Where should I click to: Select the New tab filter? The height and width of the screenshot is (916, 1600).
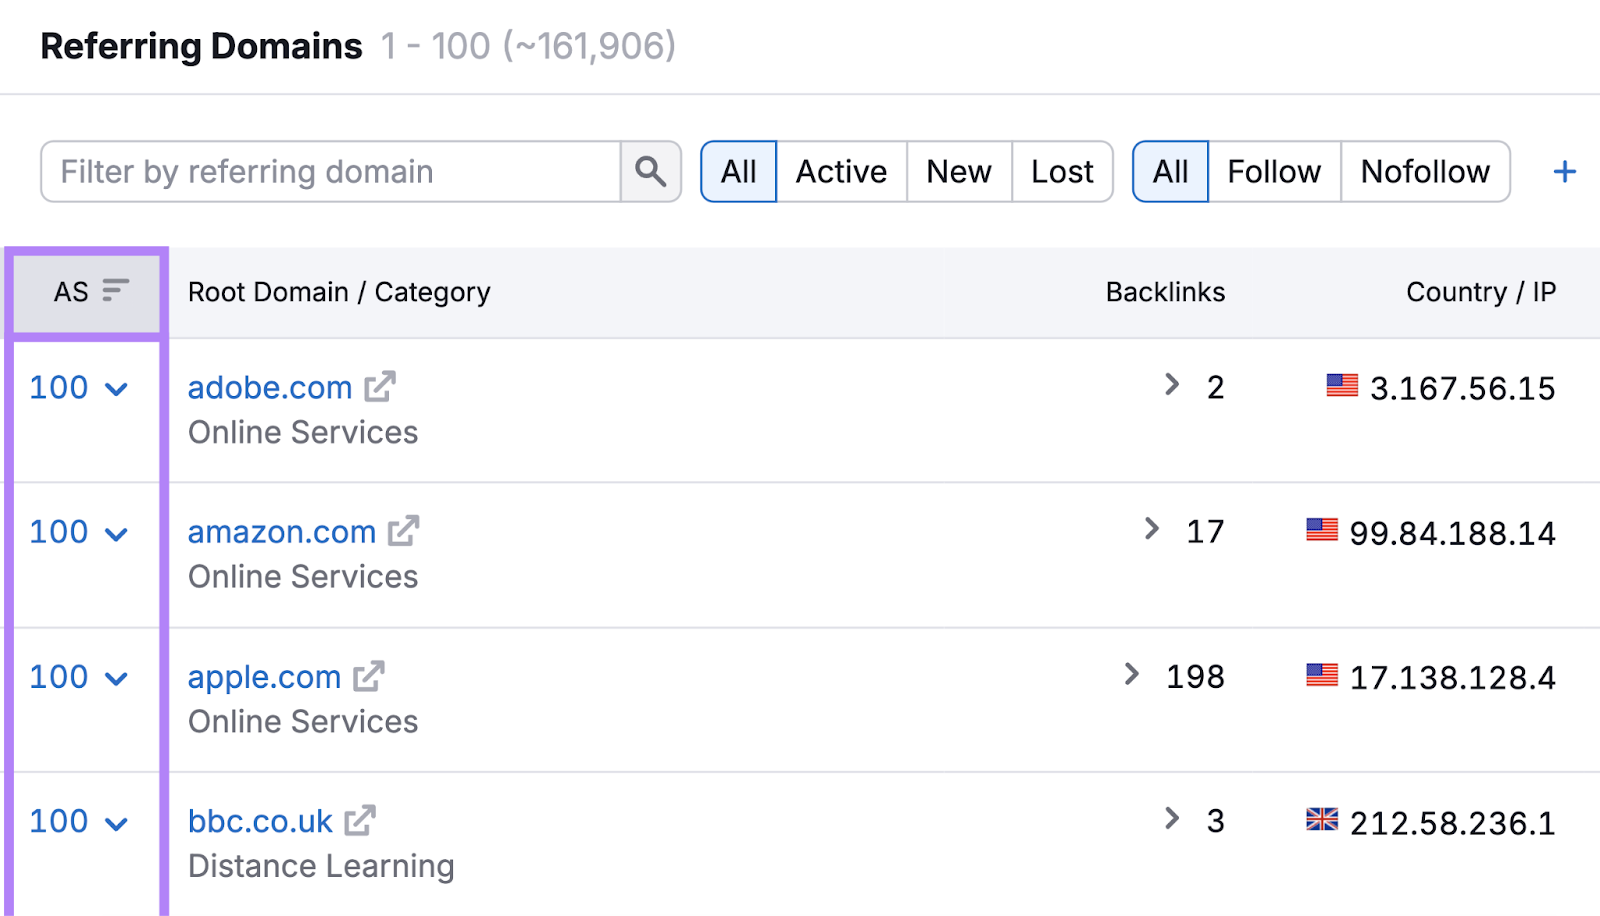[958, 171]
